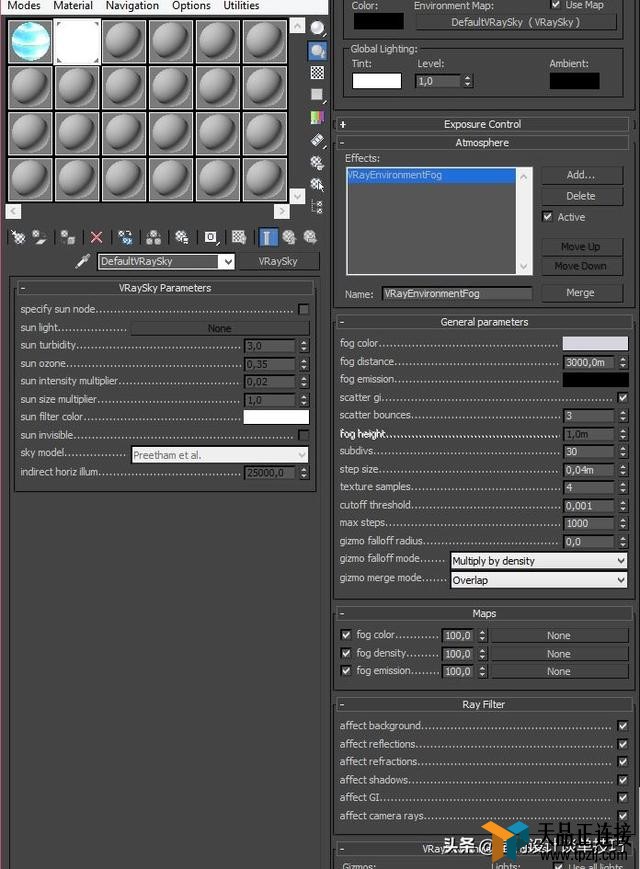Open the Sample Type sphere flyout

318,28
